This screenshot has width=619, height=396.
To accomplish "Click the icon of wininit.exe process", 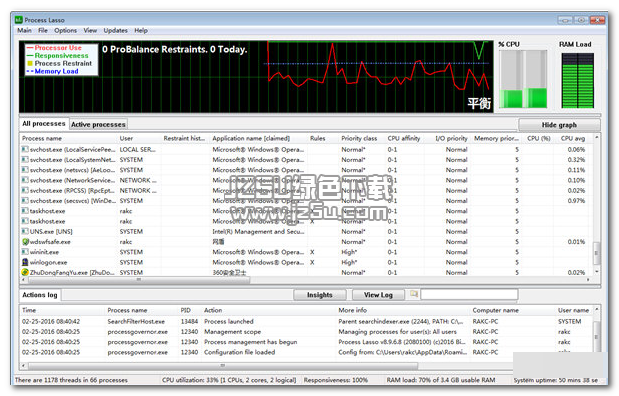I will tap(25, 252).
